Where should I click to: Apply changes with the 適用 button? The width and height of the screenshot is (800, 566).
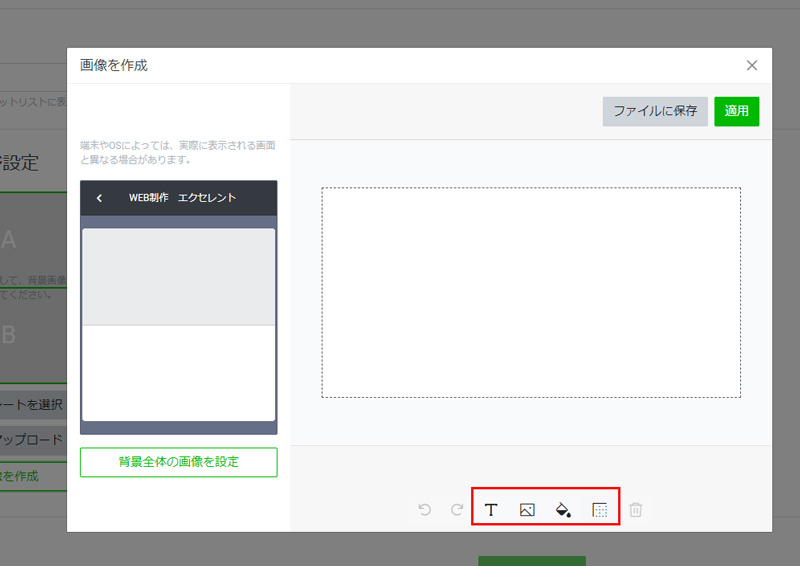point(737,111)
